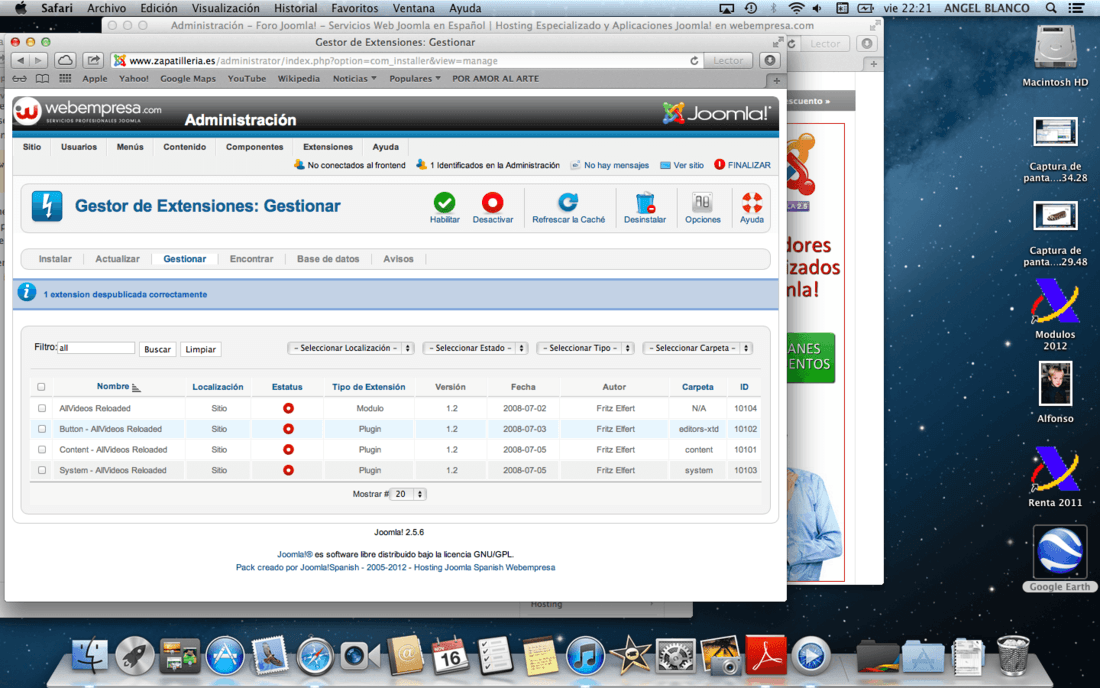Check the AllVideos Reloaded Modulo row checkbox
This screenshot has height=688, width=1100.
coord(41,408)
